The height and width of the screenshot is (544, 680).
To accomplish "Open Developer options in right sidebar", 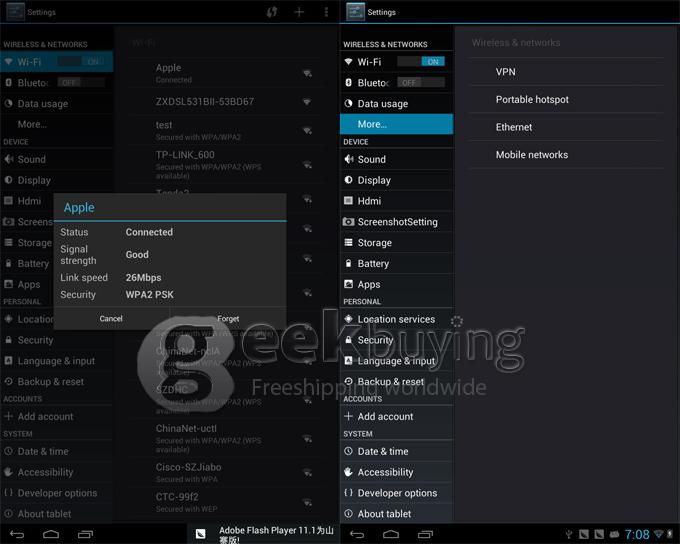I will (396, 493).
